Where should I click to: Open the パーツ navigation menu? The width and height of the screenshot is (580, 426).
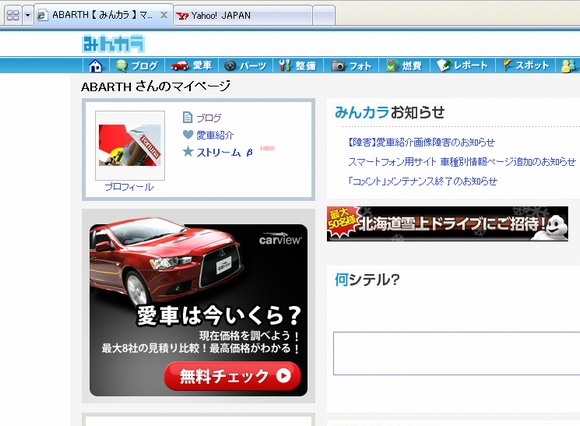click(x=246, y=66)
